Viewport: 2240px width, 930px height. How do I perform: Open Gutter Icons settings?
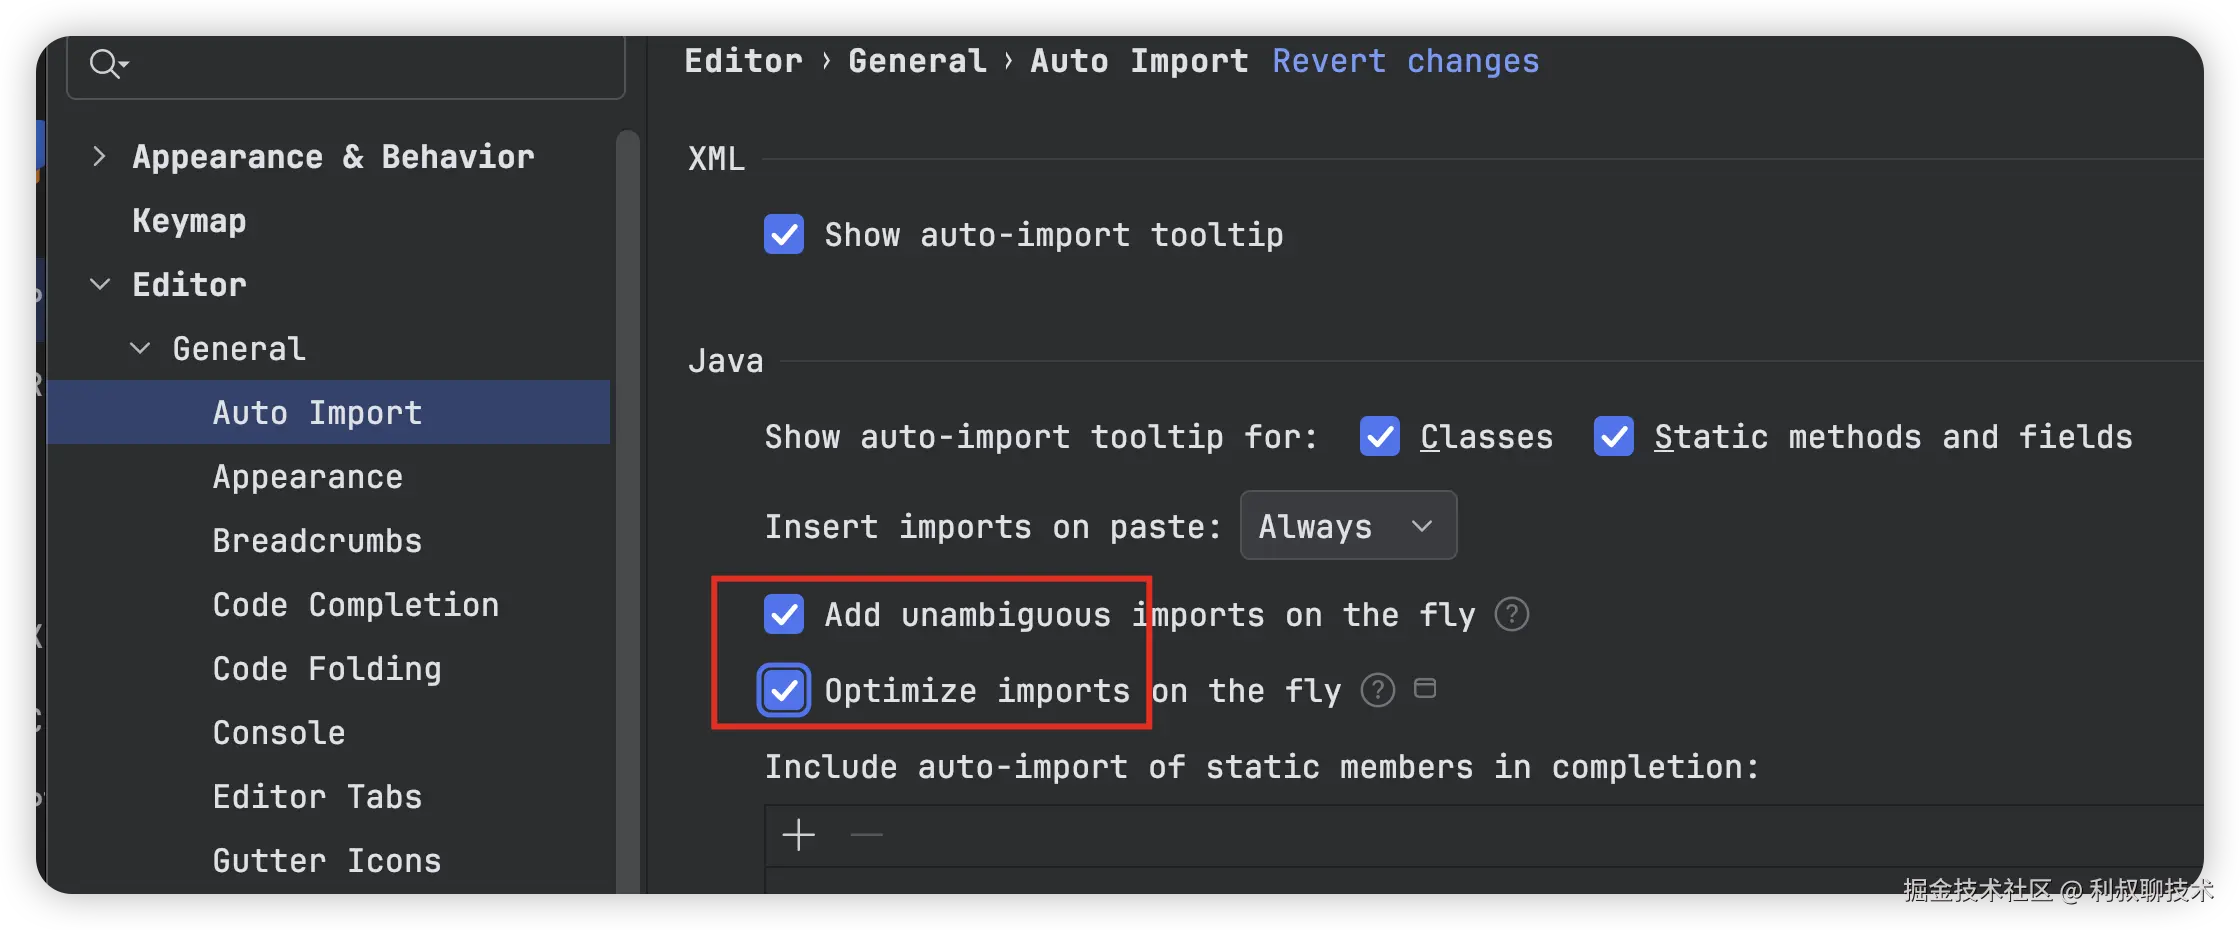click(327, 860)
